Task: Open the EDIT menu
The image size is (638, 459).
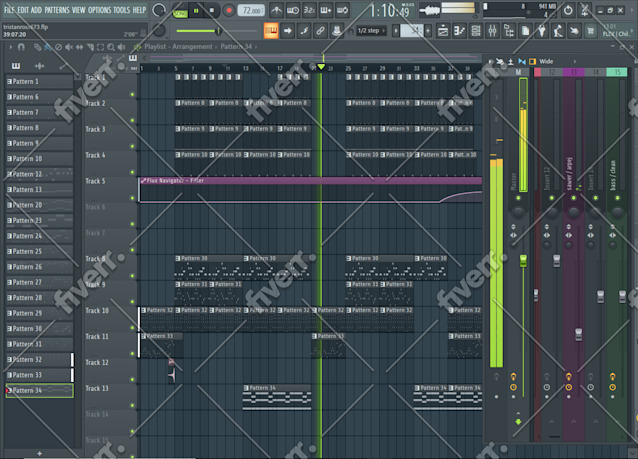Action: [23, 10]
